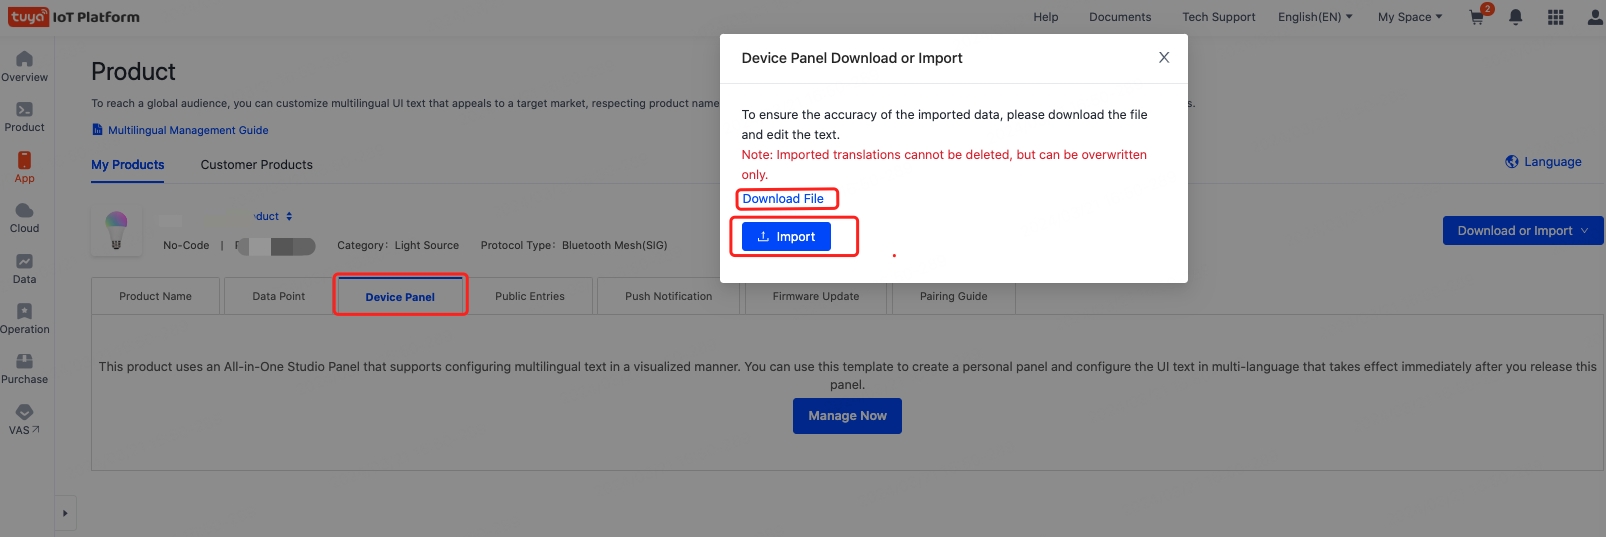Open the apps grid icon
The width and height of the screenshot is (1606, 537).
1555,17
